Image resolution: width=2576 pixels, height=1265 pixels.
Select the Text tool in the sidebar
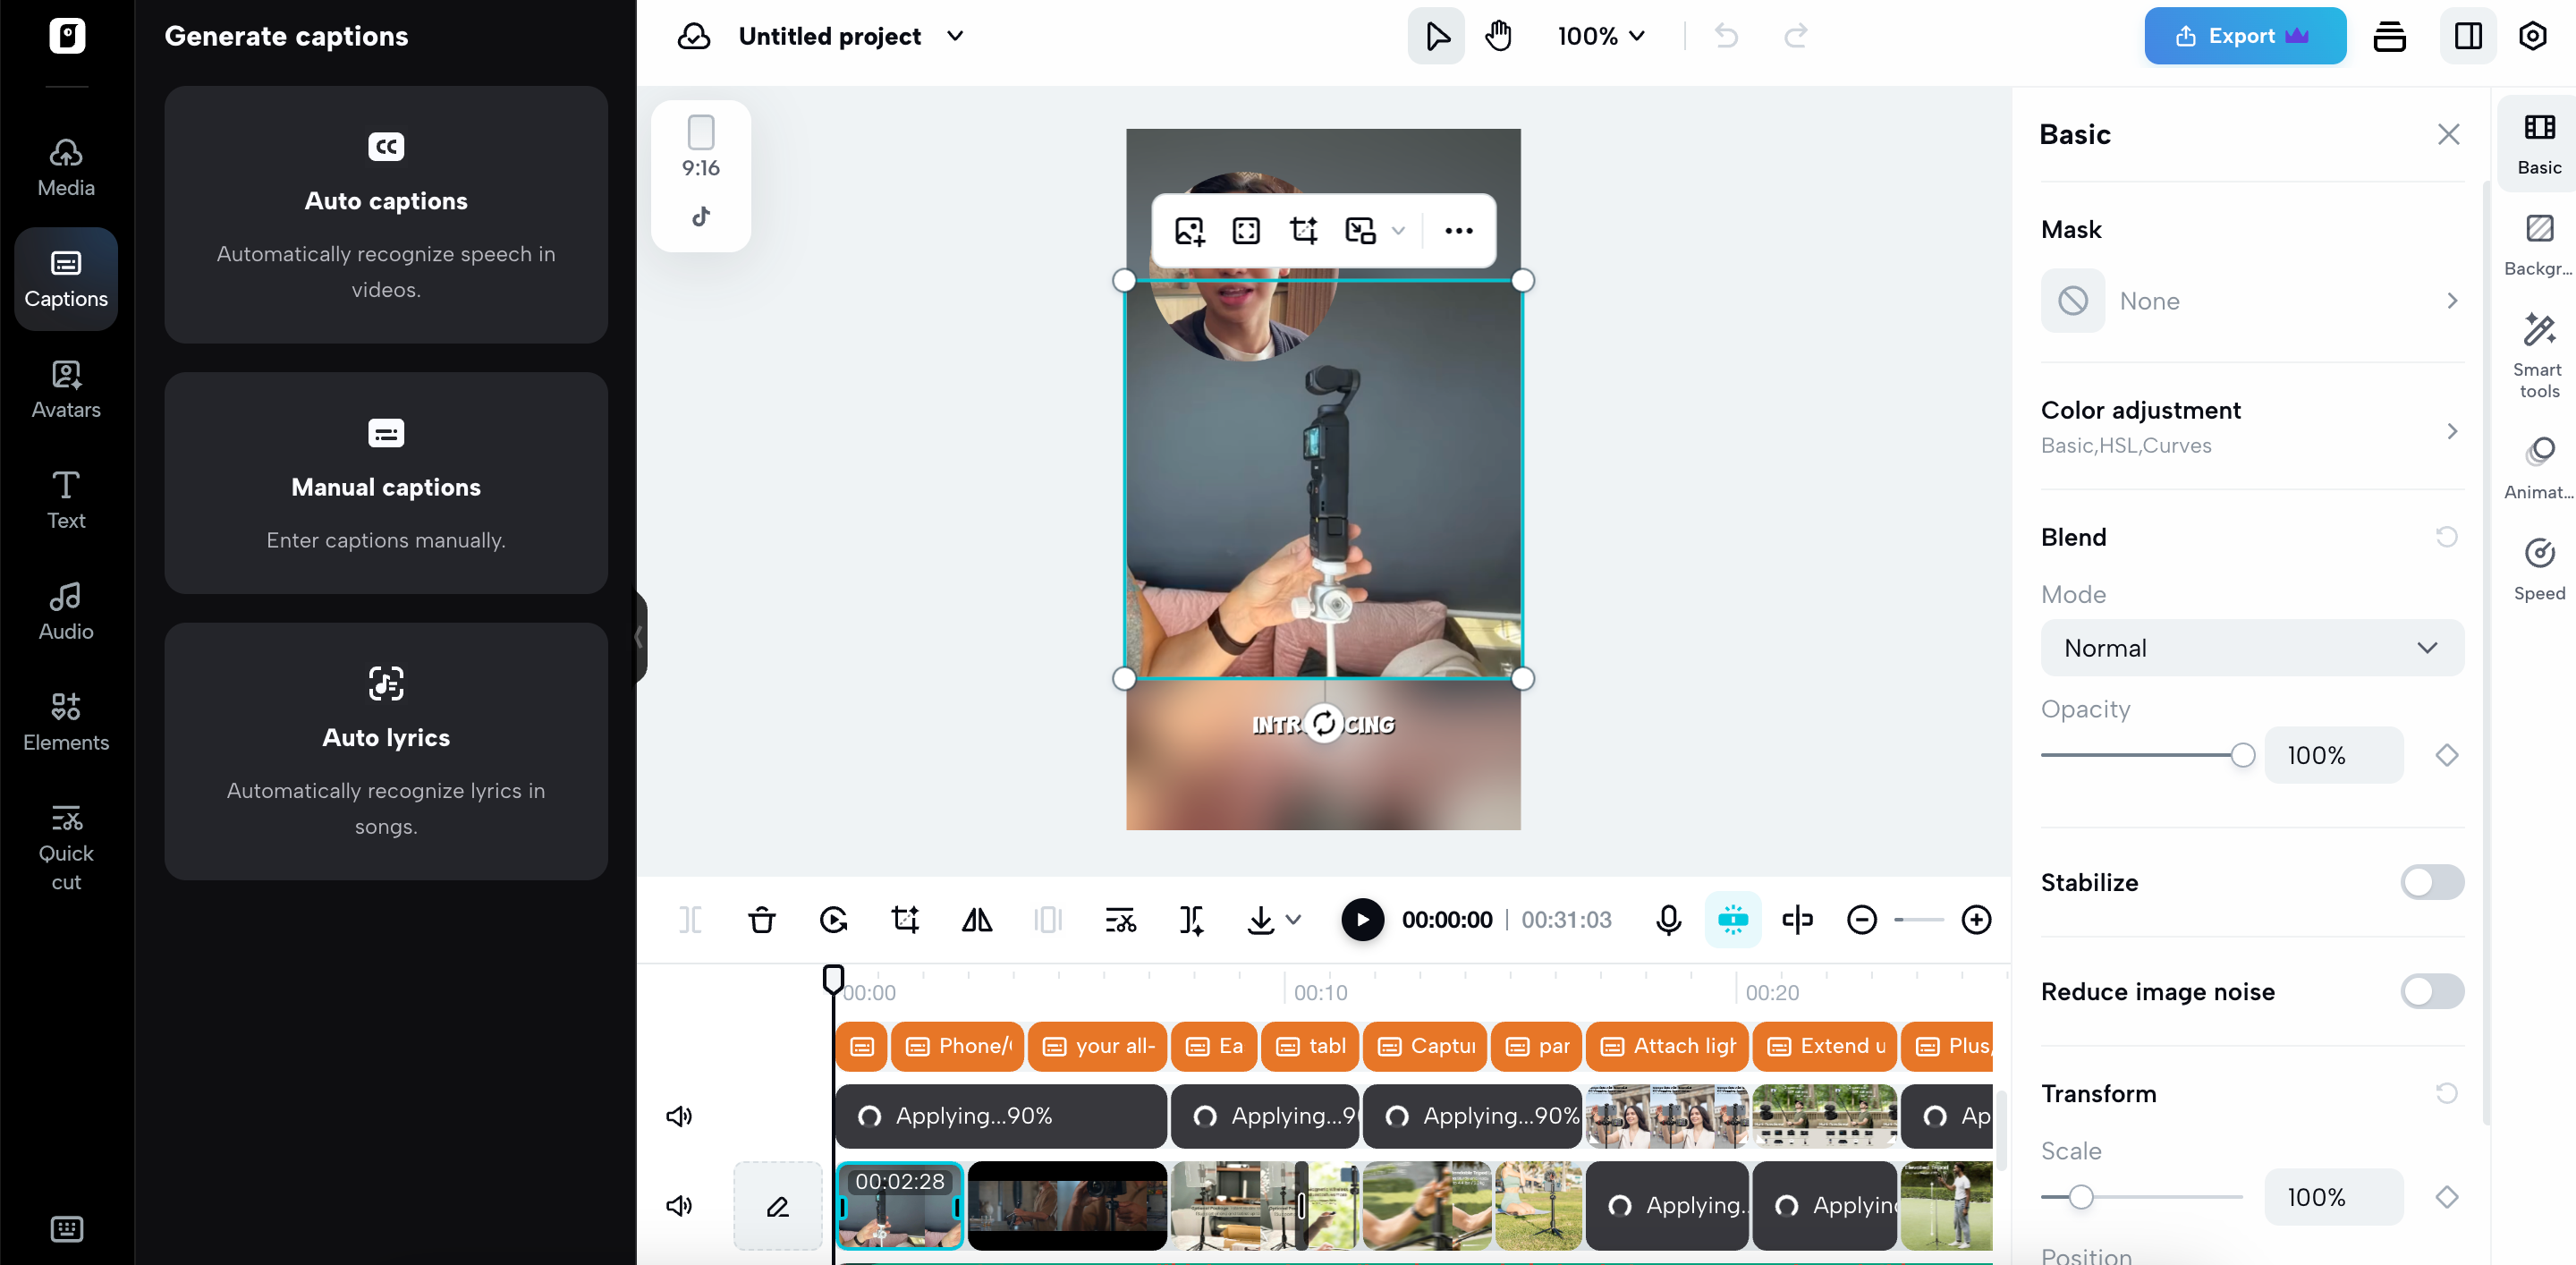[x=65, y=500]
